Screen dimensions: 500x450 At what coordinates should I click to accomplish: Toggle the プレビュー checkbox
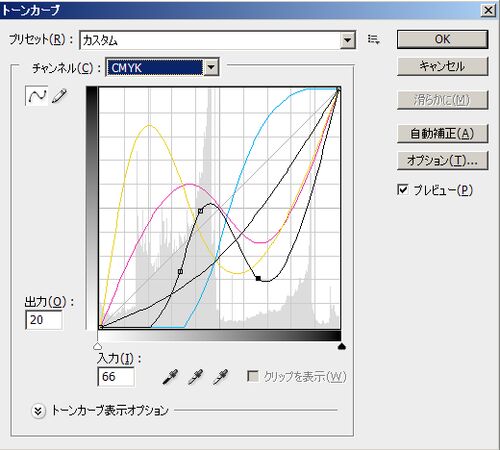(x=403, y=190)
